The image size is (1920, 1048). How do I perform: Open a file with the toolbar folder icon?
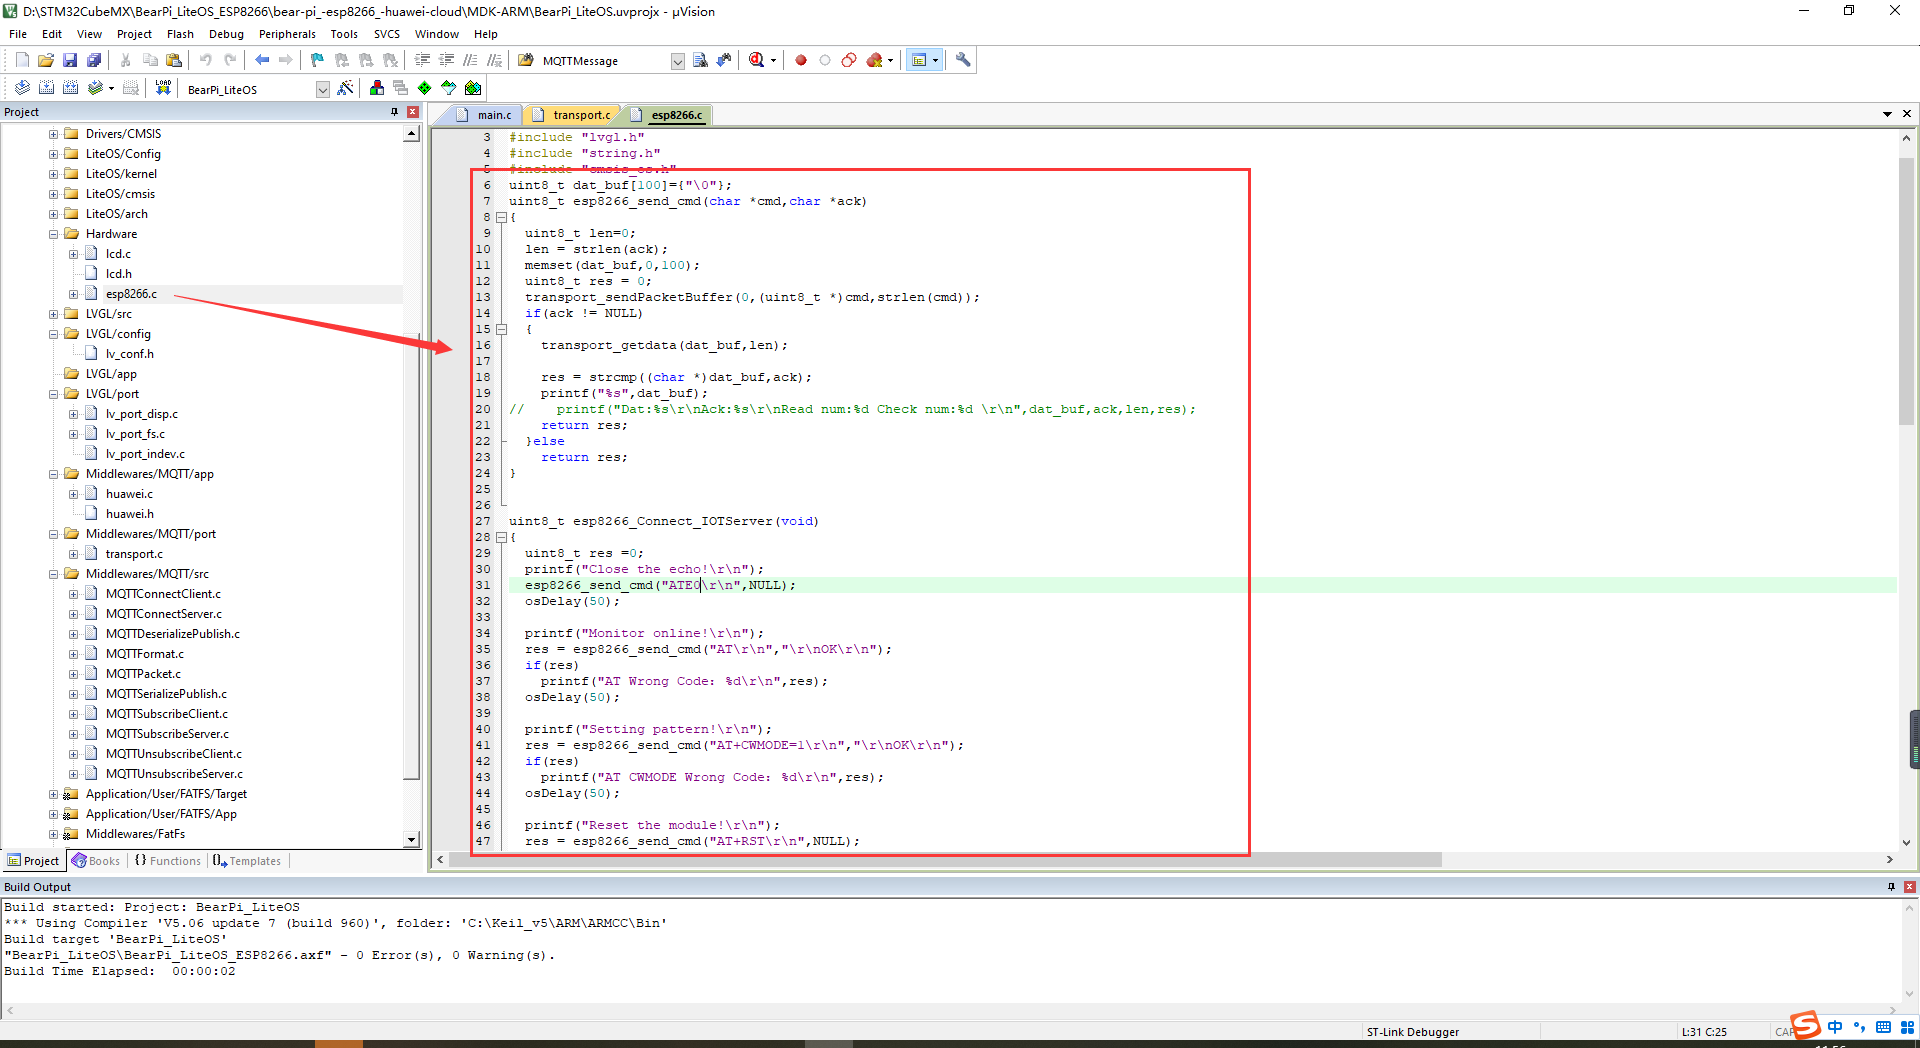click(x=46, y=60)
